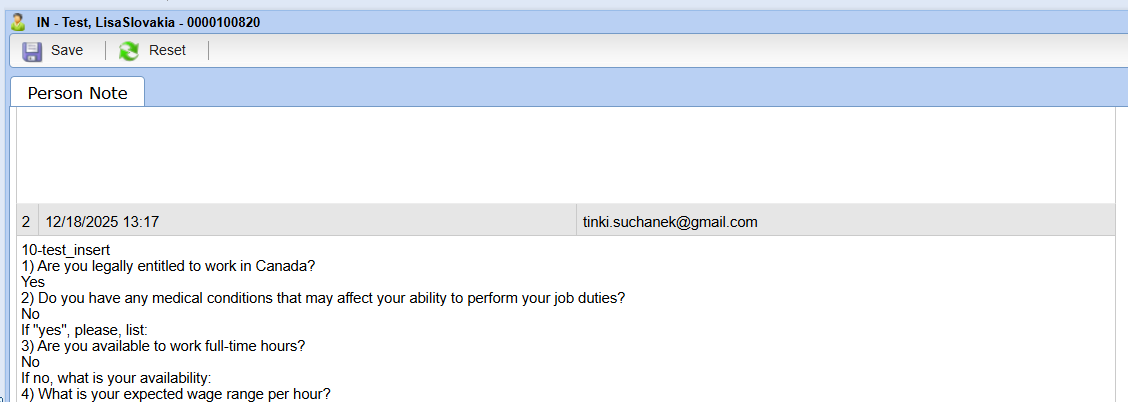Click the medical conditions question text
Viewport: 1128px width, 402px height.
[323, 298]
